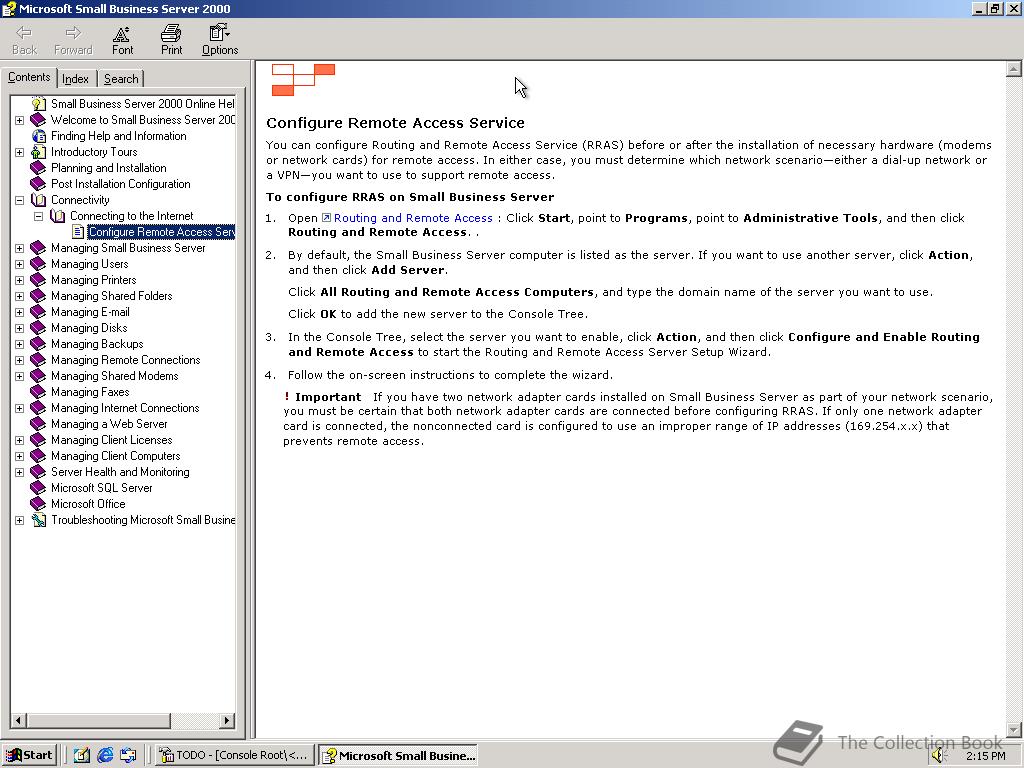Image resolution: width=1024 pixels, height=768 pixels.
Task: Click the title bar help application icon
Action: coord(8,8)
